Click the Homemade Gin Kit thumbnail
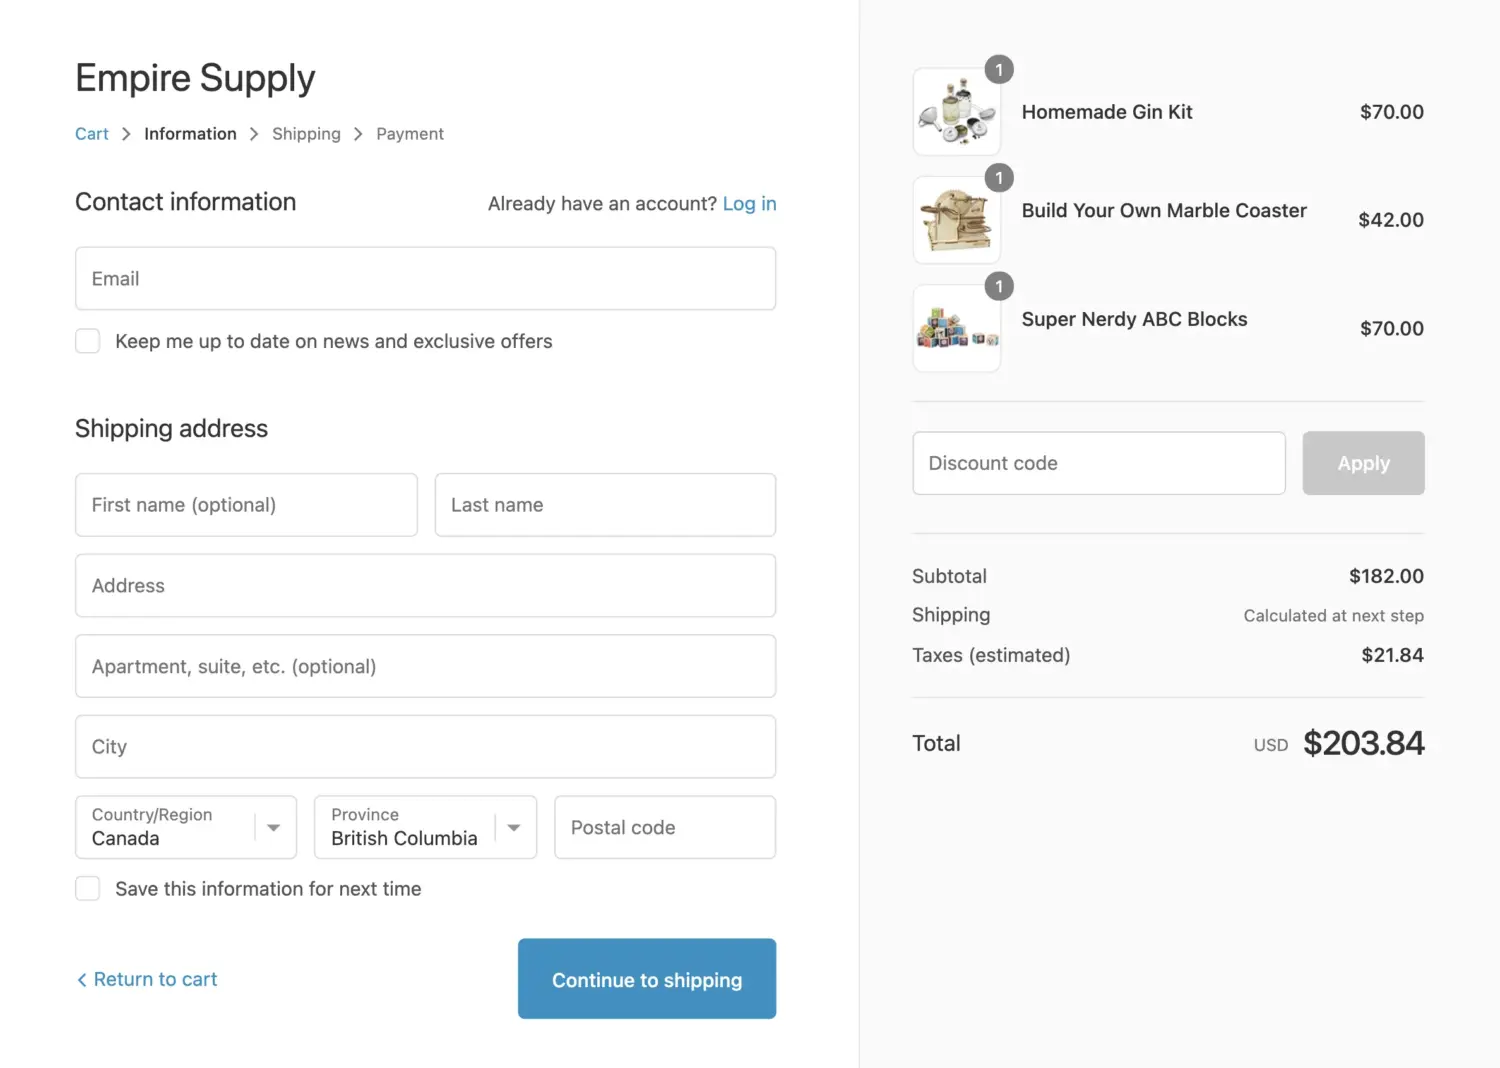Image resolution: width=1500 pixels, height=1068 pixels. (957, 112)
